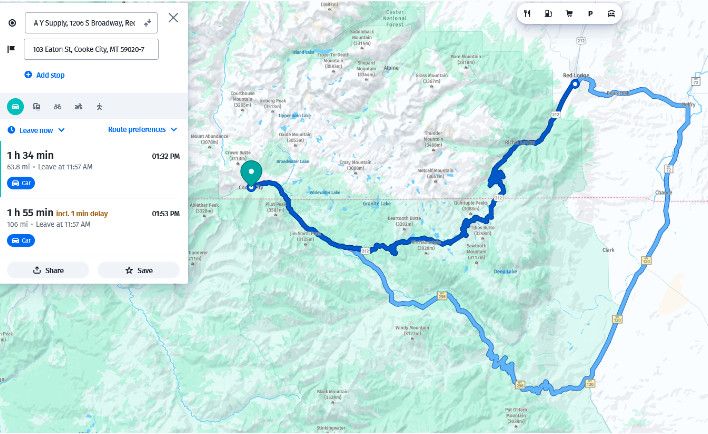Select the walking travel mode

point(99,107)
